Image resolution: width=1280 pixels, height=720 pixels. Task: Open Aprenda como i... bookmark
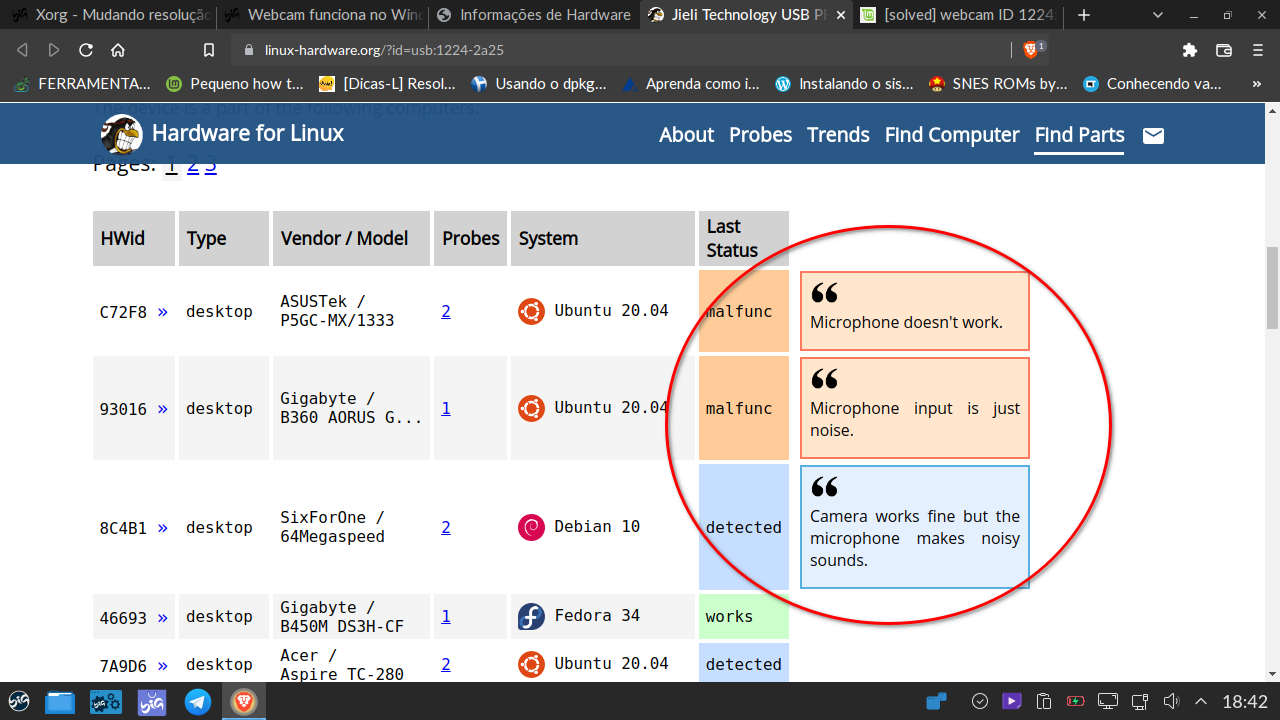point(691,84)
